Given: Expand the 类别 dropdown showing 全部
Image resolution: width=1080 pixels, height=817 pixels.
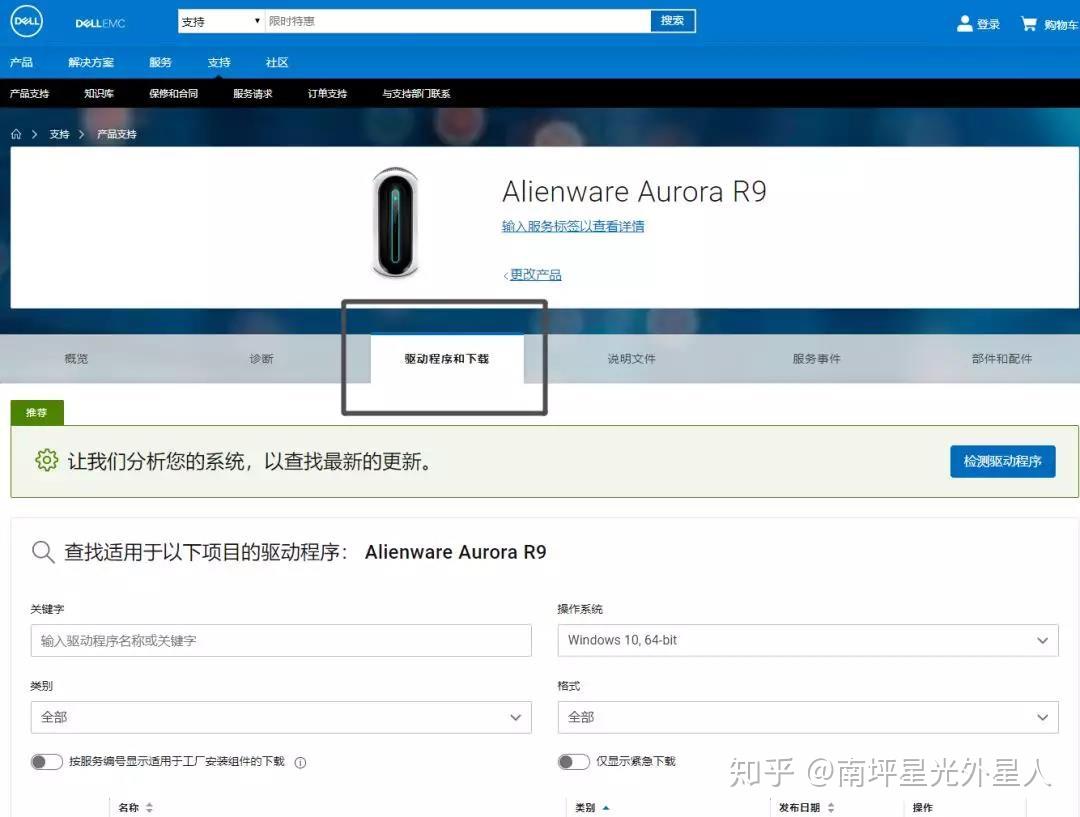Looking at the screenshot, I should (x=281, y=717).
